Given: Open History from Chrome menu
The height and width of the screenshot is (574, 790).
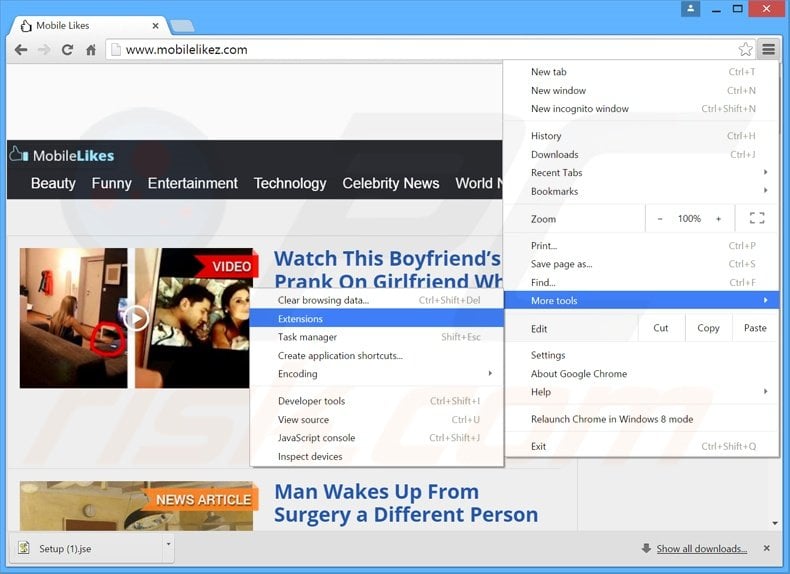Looking at the screenshot, I should tap(641, 136).
